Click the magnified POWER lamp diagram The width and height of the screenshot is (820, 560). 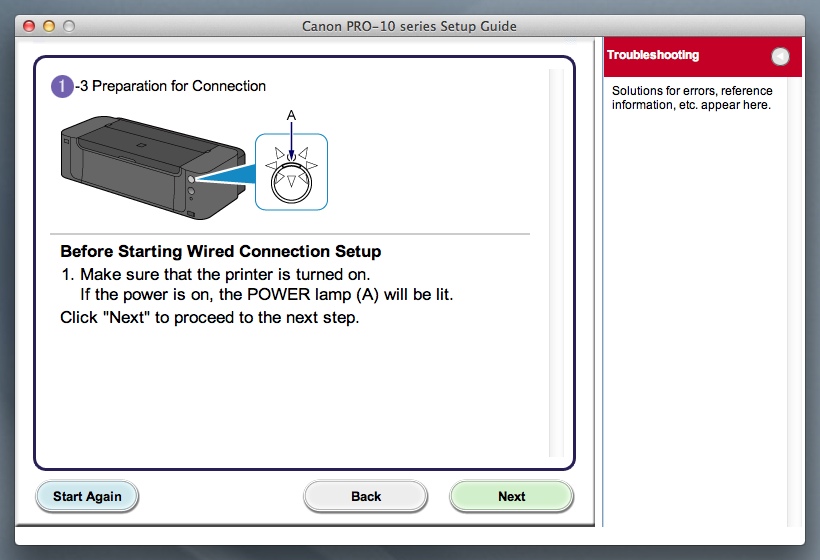[x=291, y=171]
